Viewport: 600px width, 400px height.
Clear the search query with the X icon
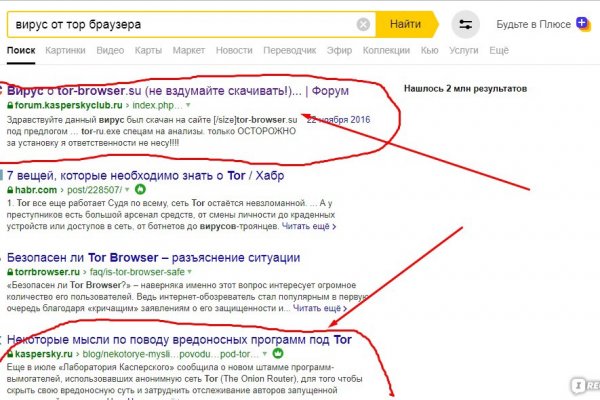(x=363, y=24)
